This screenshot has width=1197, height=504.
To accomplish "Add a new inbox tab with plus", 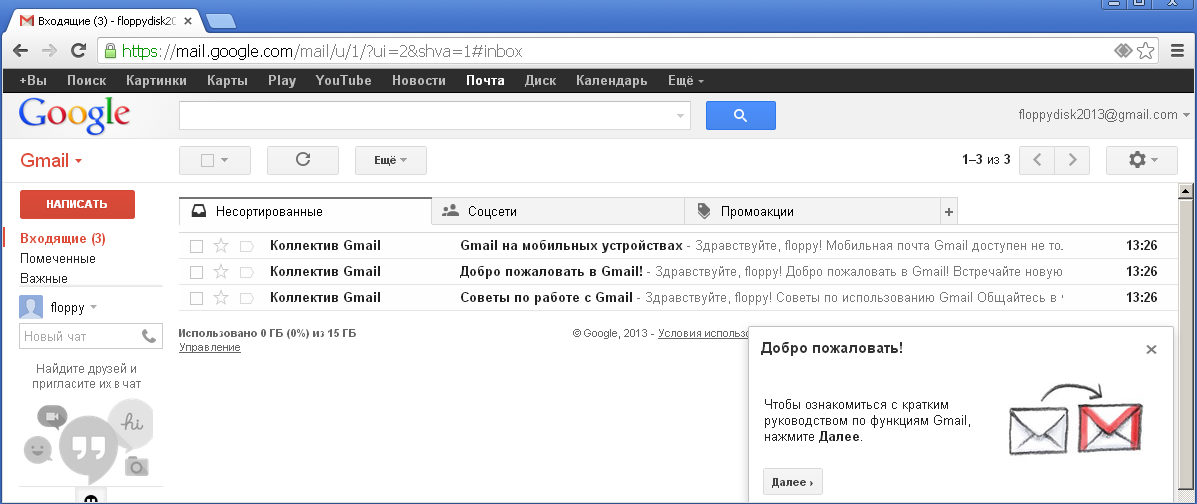I will point(948,212).
